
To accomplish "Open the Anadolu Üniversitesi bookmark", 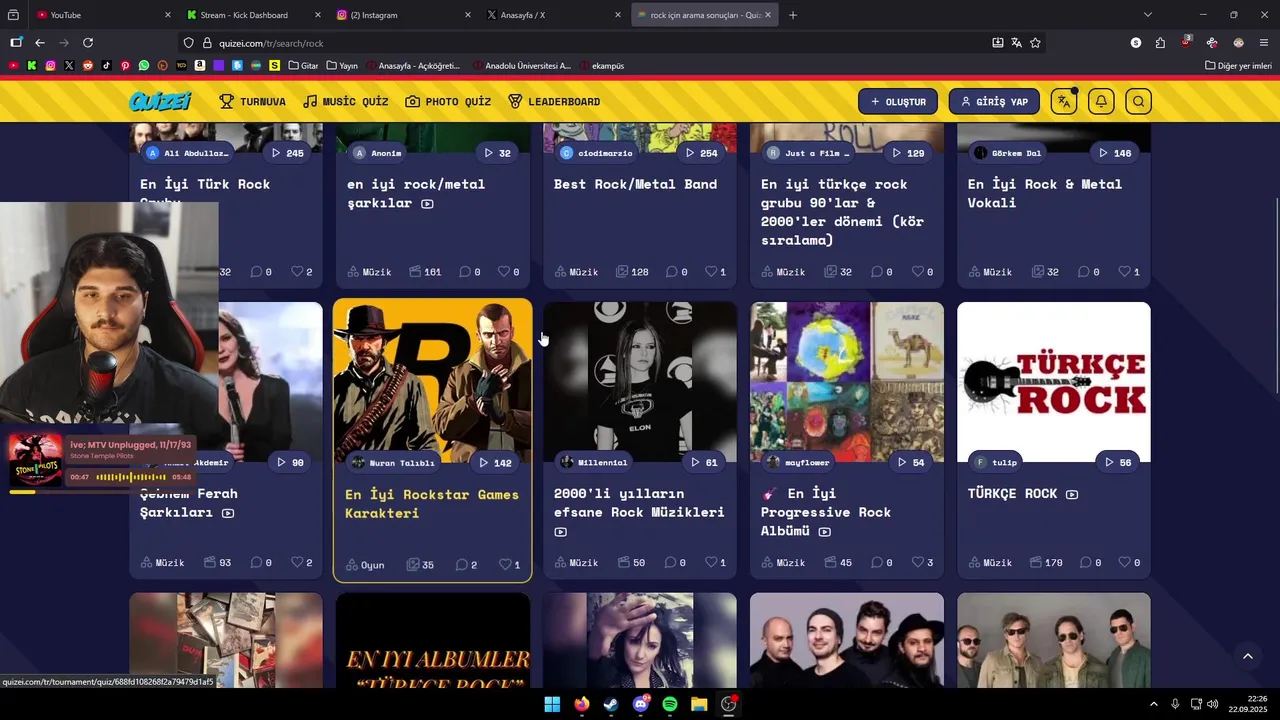I will (522, 66).
